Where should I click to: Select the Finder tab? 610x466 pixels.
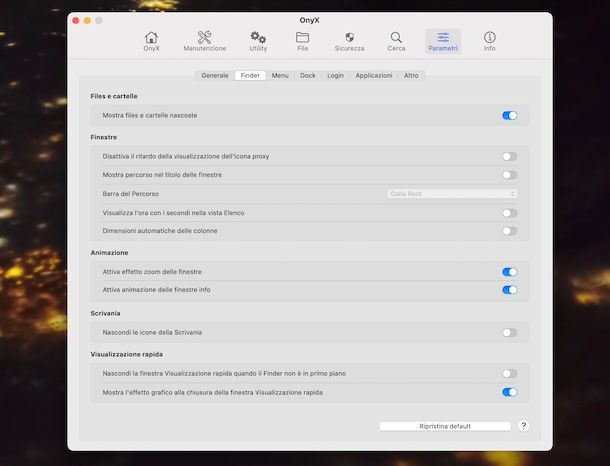click(x=250, y=75)
